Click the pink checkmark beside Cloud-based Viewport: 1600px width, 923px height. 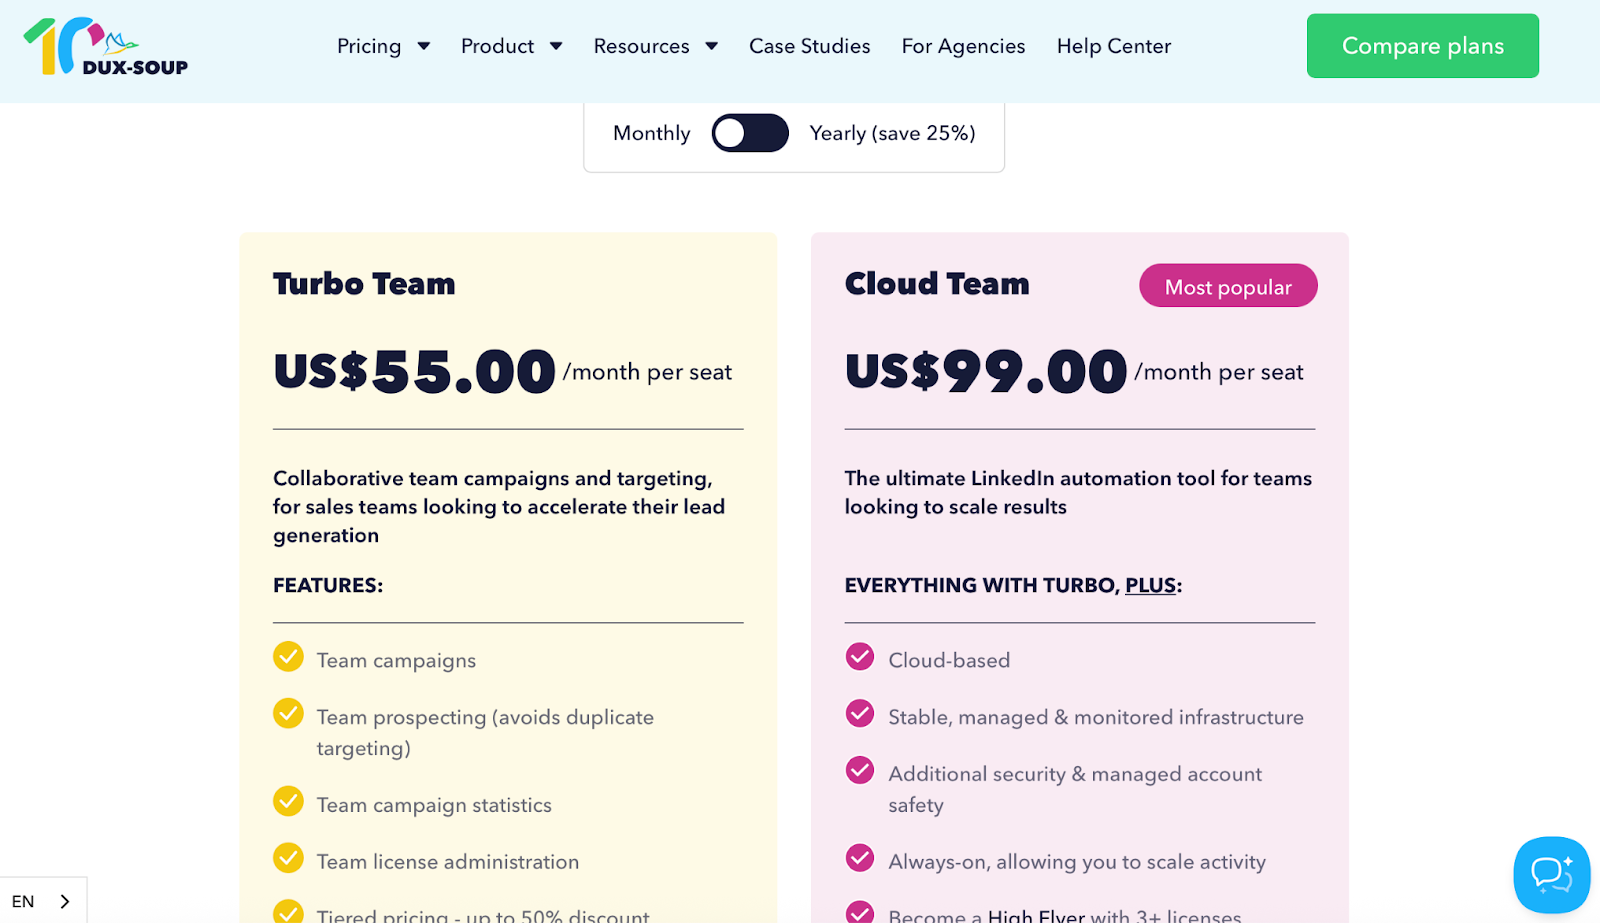[860, 657]
